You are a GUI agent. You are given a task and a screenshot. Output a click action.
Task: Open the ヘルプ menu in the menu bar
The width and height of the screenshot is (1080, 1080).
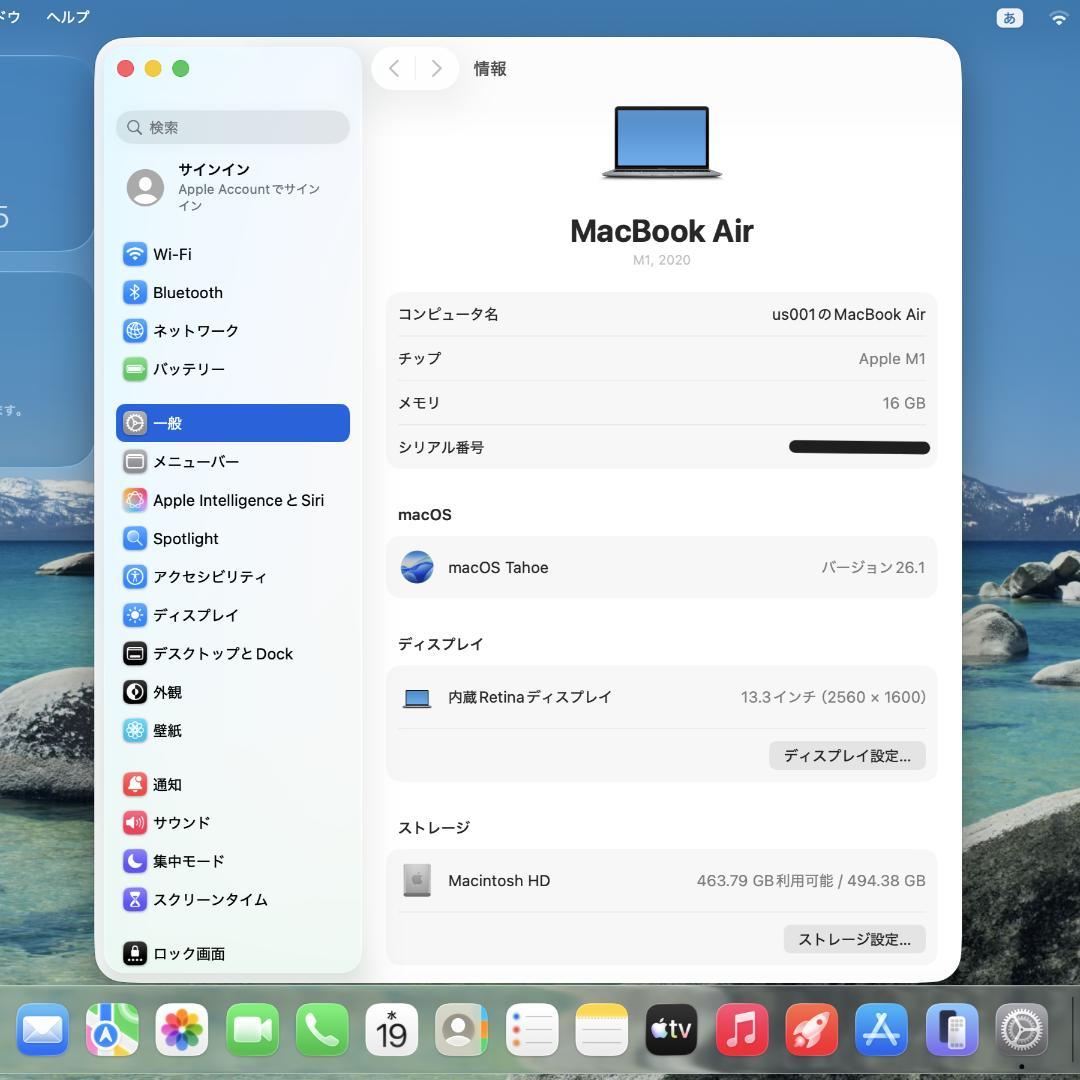click(65, 16)
